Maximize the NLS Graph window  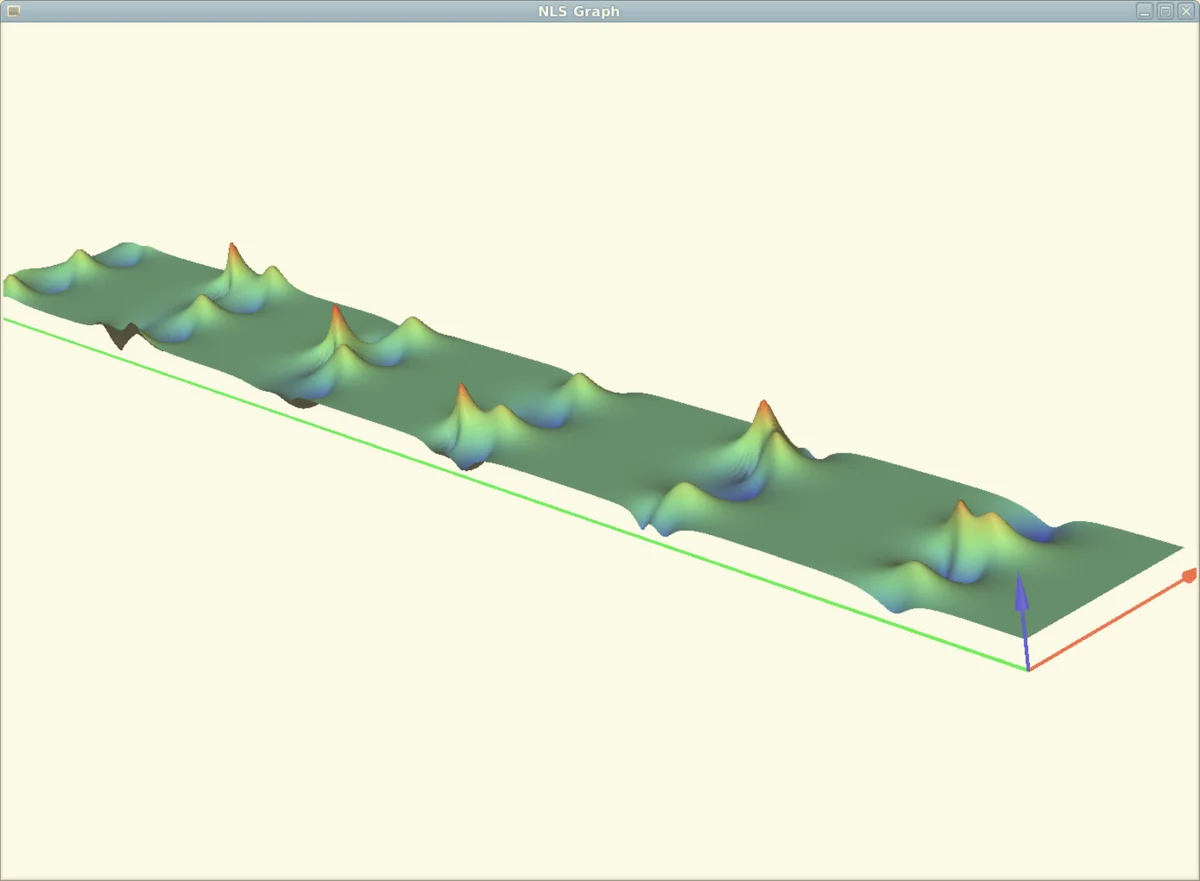coord(1165,11)
